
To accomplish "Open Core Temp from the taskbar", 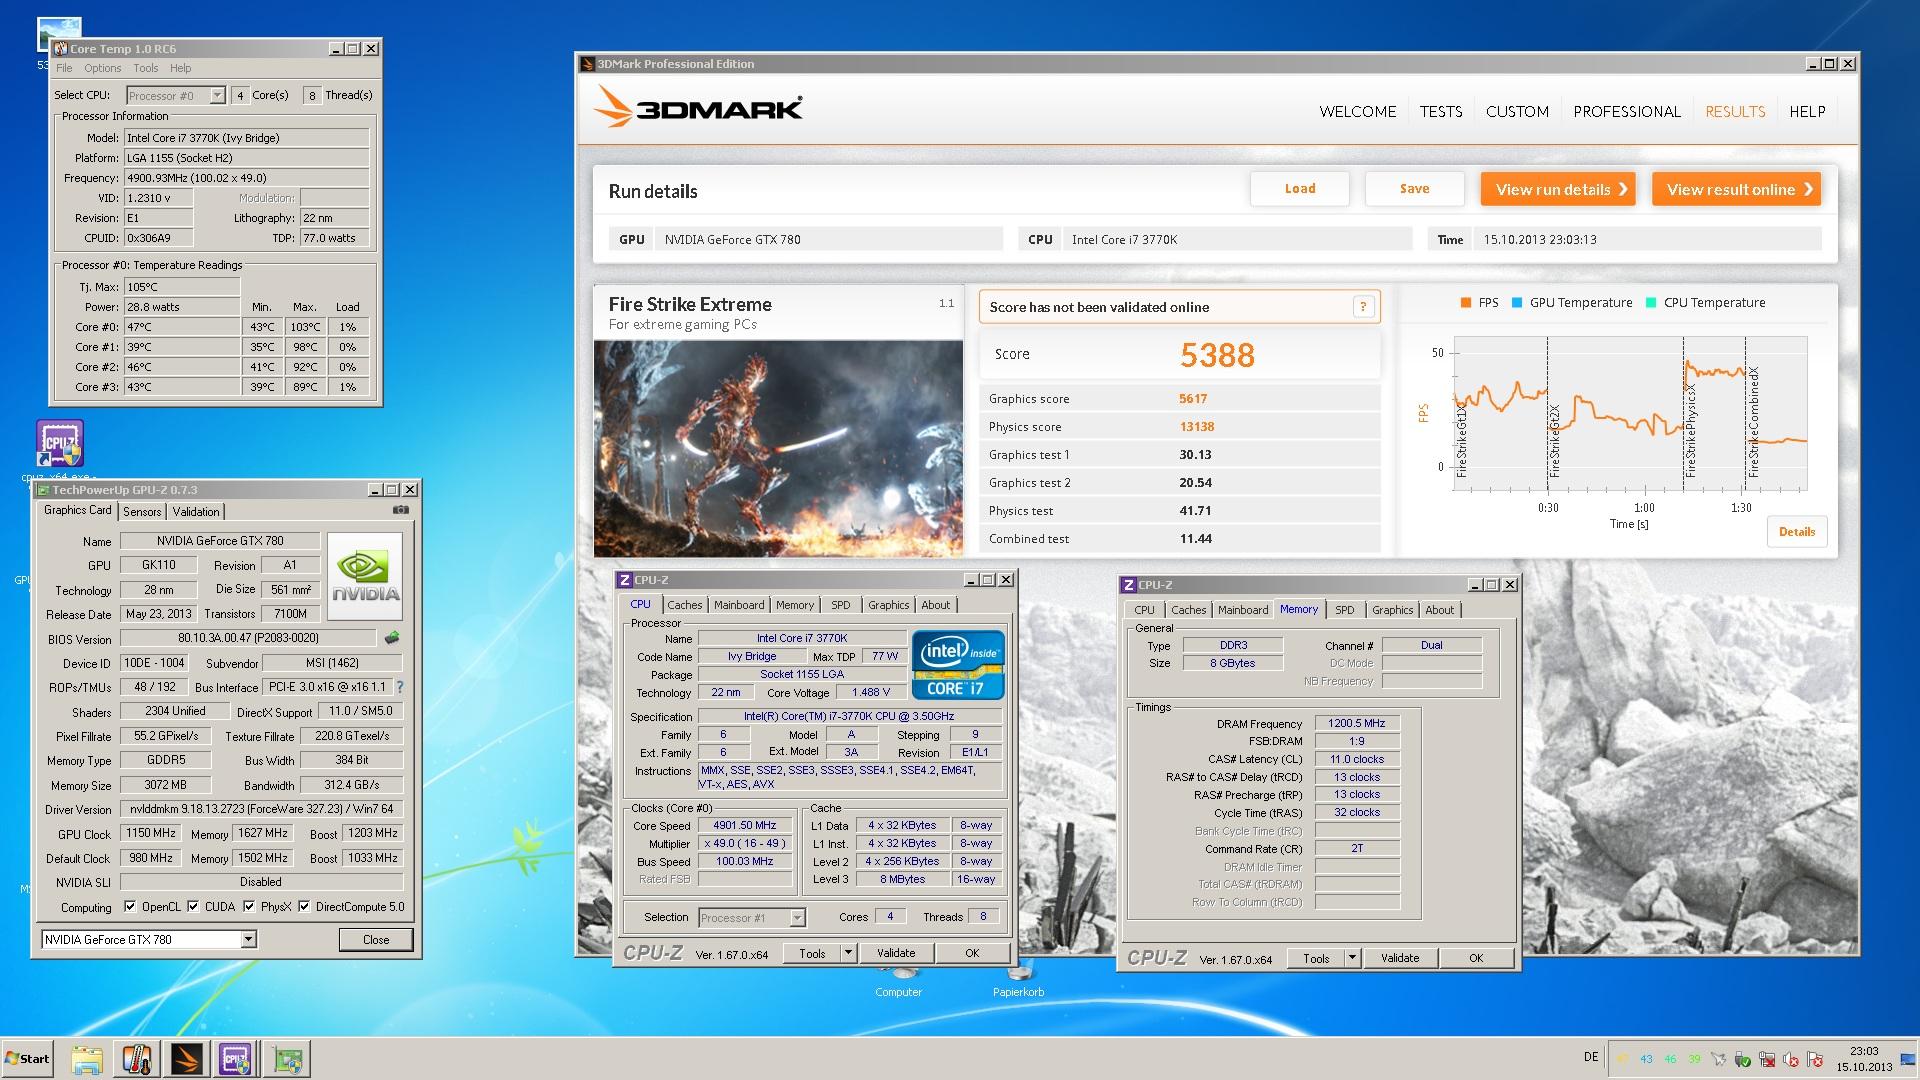I will 137,1059.
